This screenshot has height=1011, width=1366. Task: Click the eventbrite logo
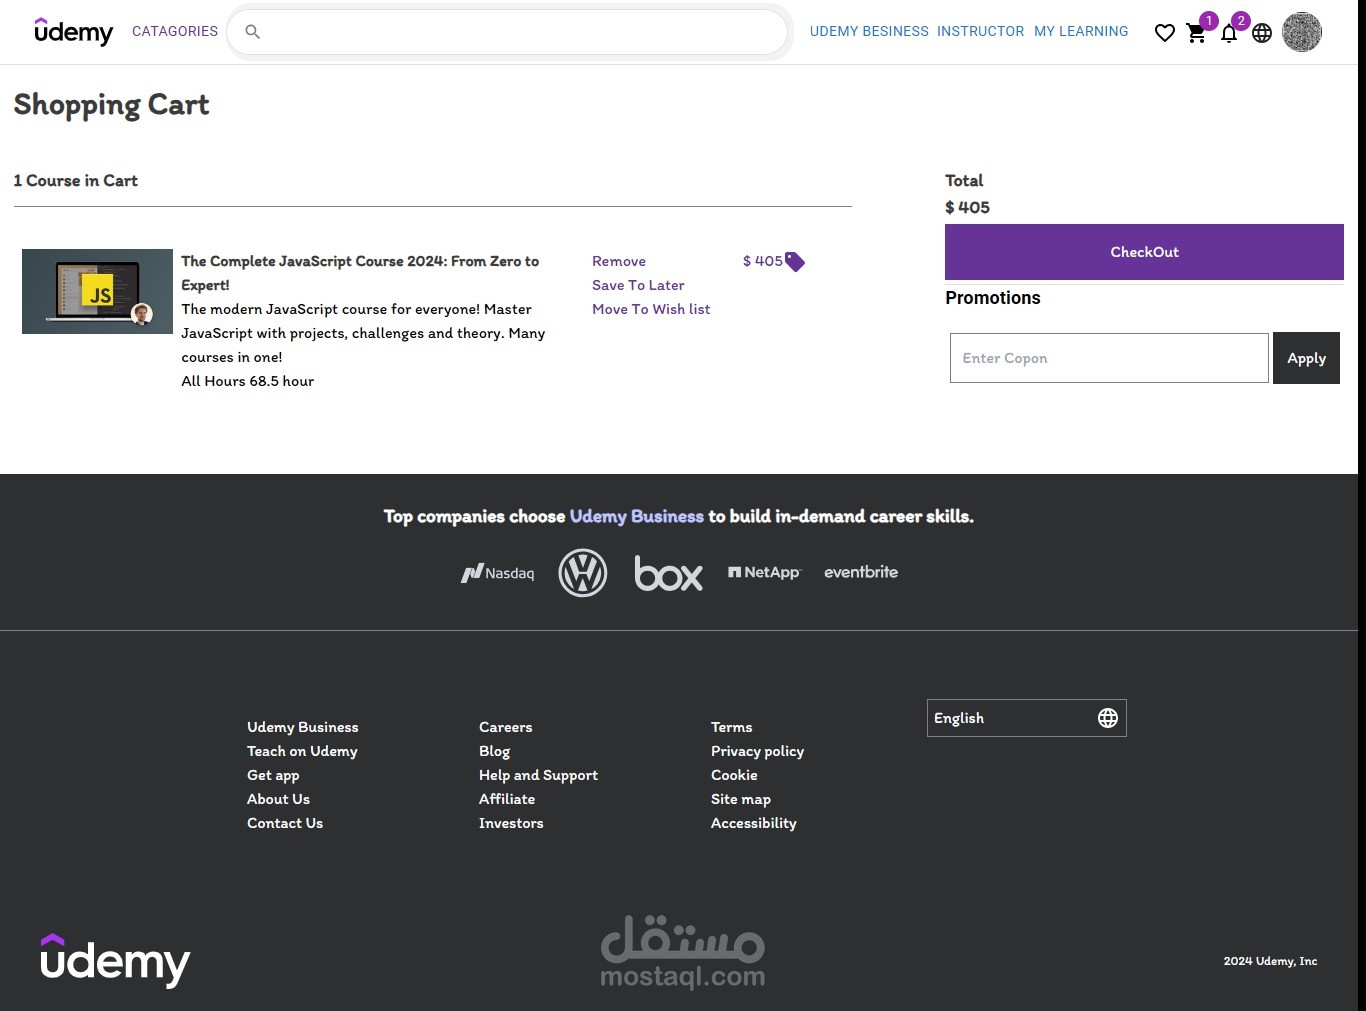(x=861, y=572)
